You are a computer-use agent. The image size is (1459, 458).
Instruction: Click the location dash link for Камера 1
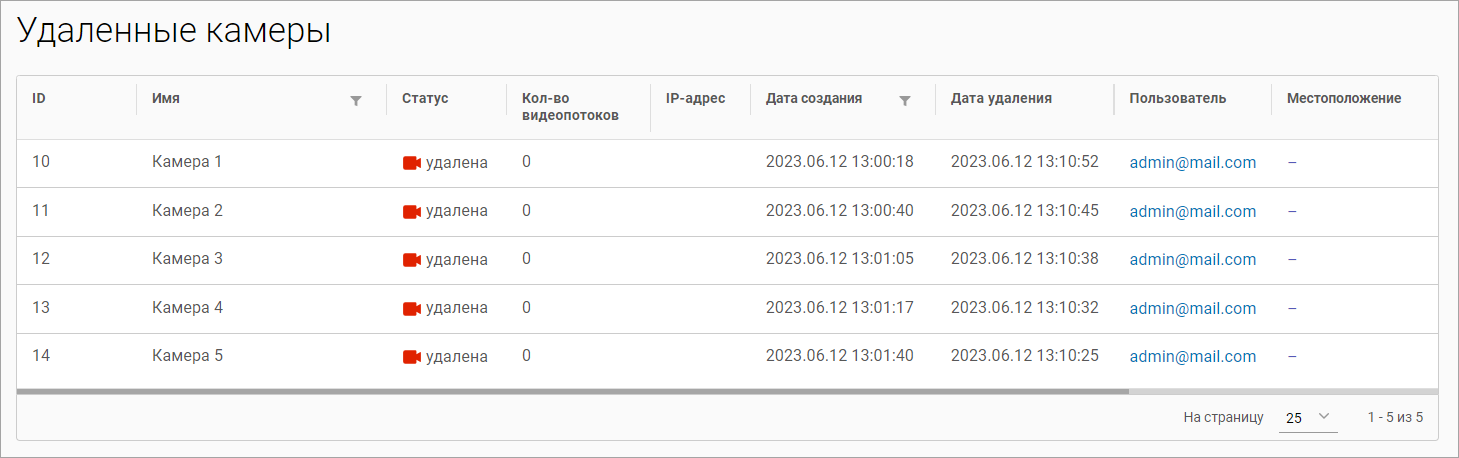1292,162
